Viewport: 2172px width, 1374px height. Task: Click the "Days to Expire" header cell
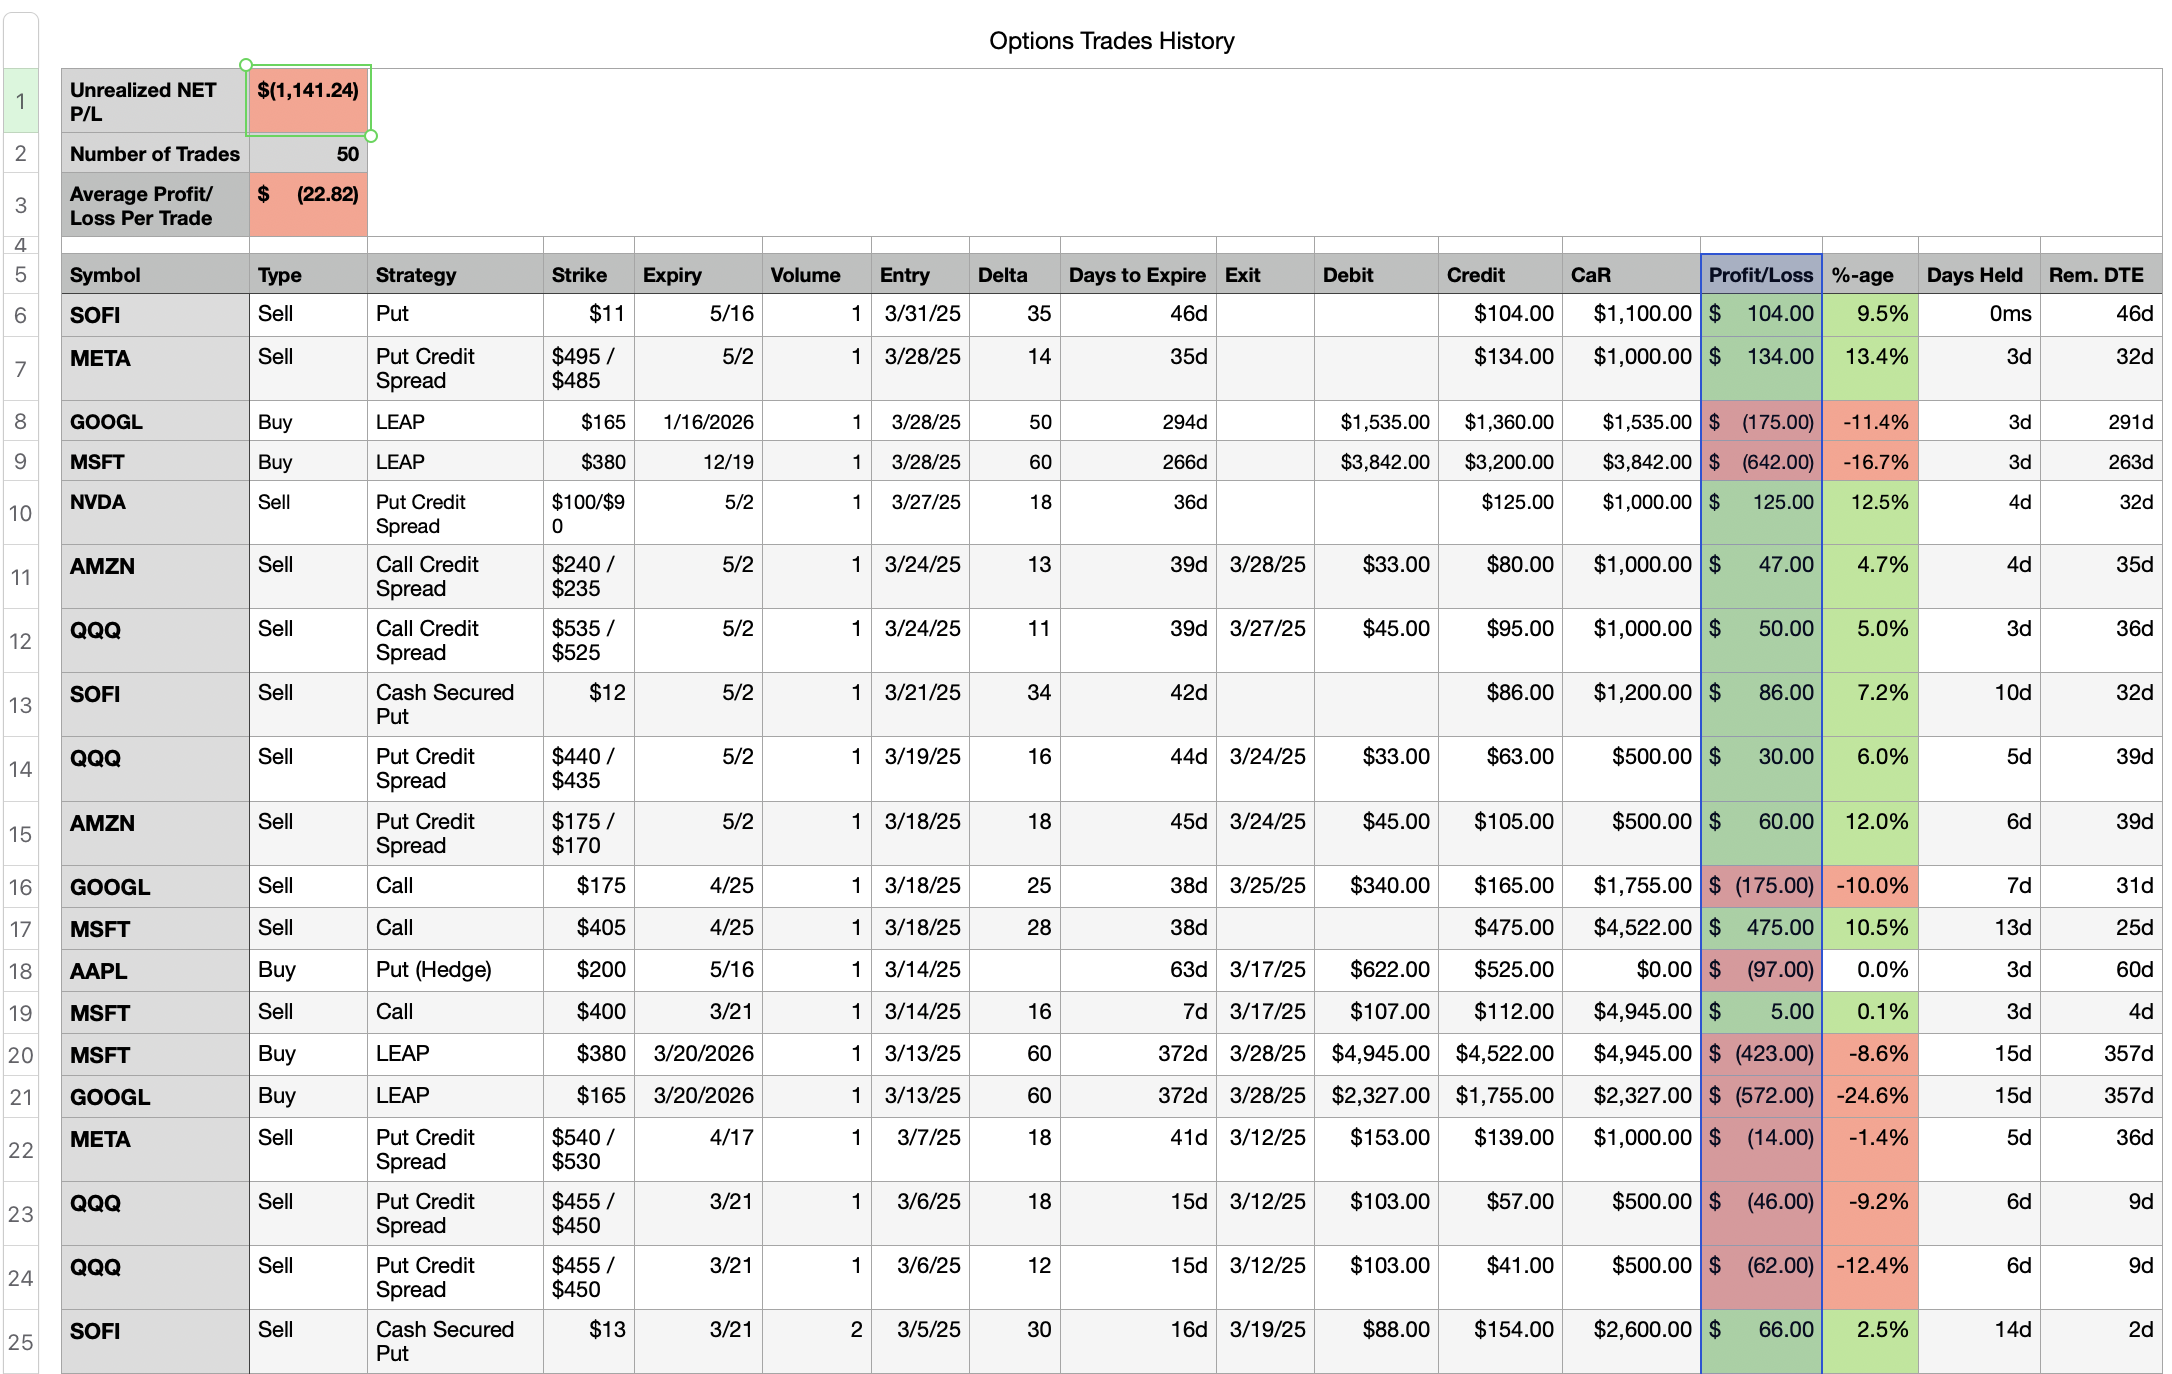tap(1138, 275)
